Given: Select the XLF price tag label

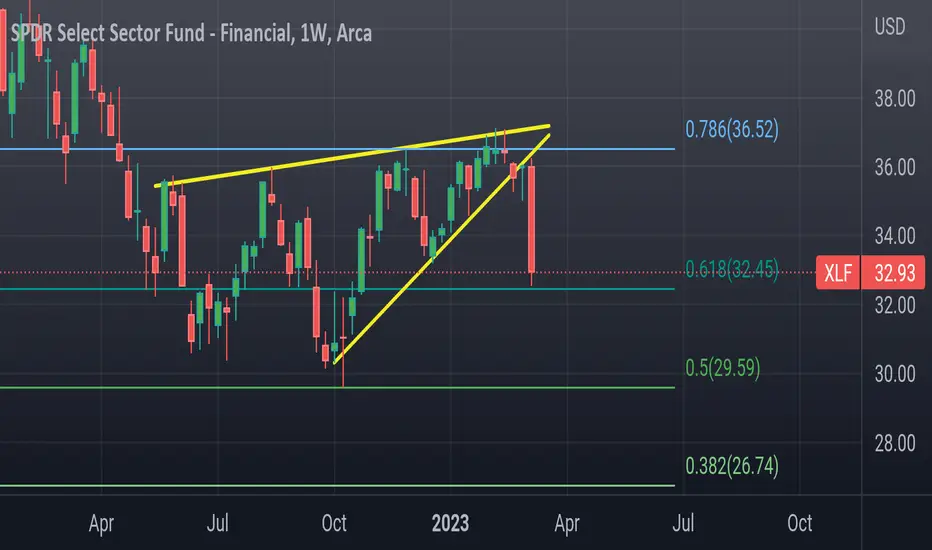Looking at the screenshot, I should coord(838,273).
